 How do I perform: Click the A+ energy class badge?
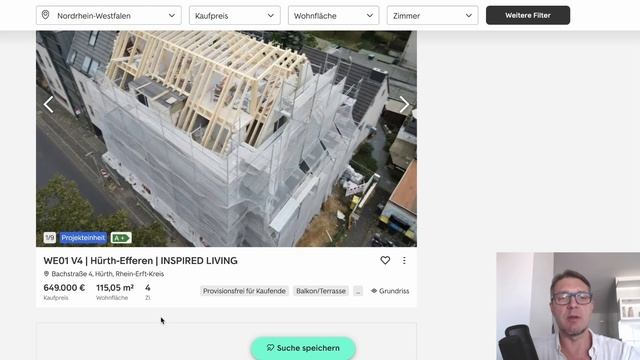(121, 238)
